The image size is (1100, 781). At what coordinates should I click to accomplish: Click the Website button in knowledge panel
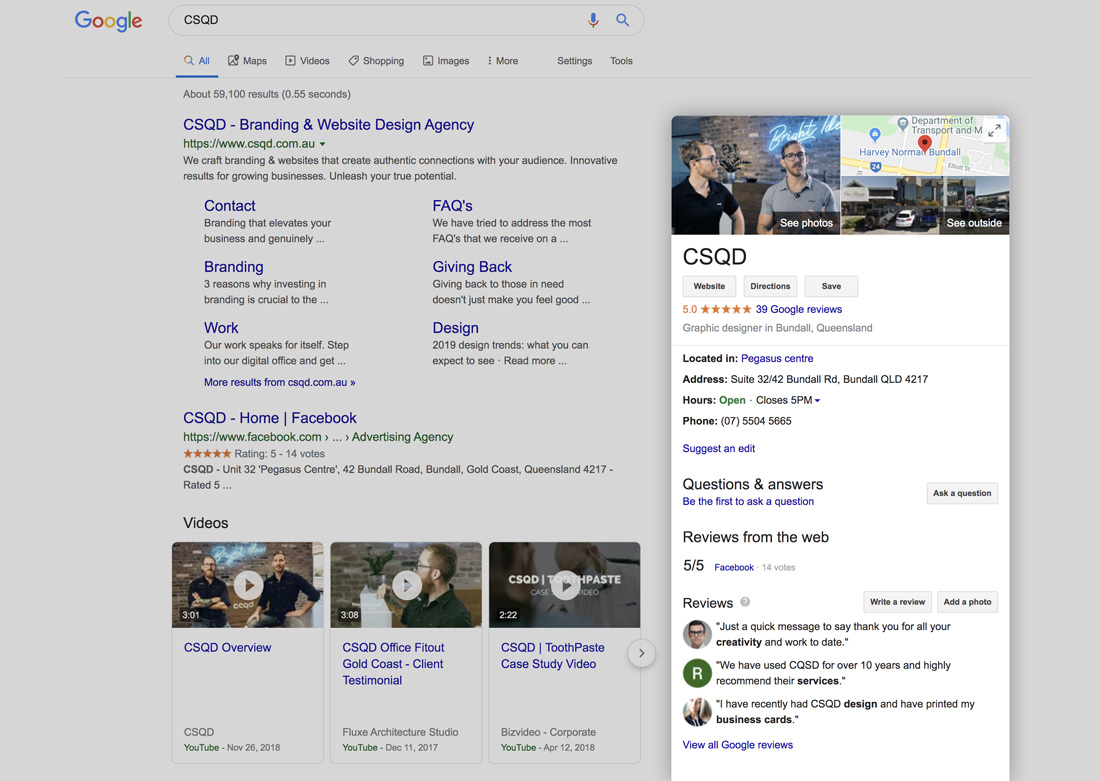tap(709, 286)
